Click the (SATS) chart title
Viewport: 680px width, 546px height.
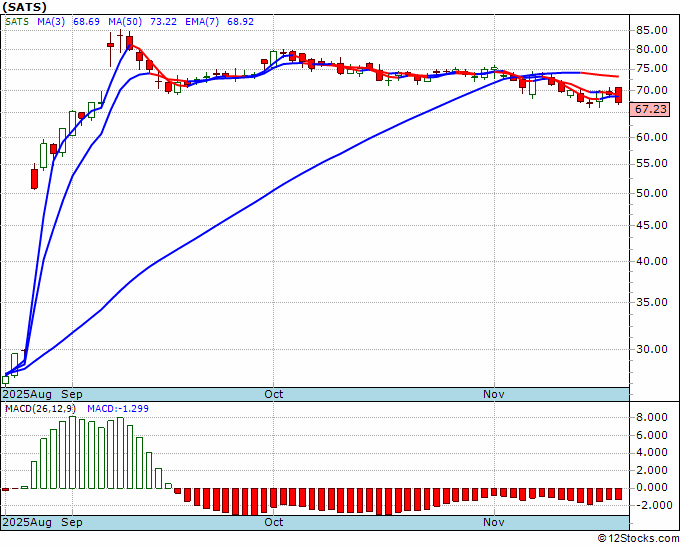tap(24, 7)
